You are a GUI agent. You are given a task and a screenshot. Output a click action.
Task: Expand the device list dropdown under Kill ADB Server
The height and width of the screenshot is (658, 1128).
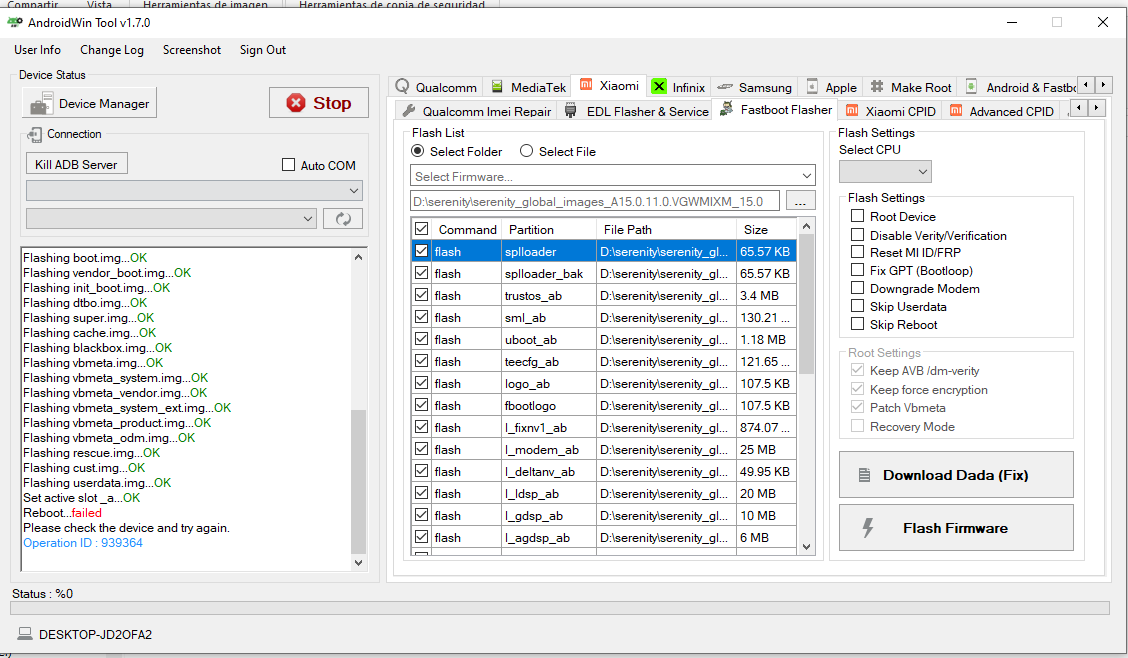tap(194, 191)
